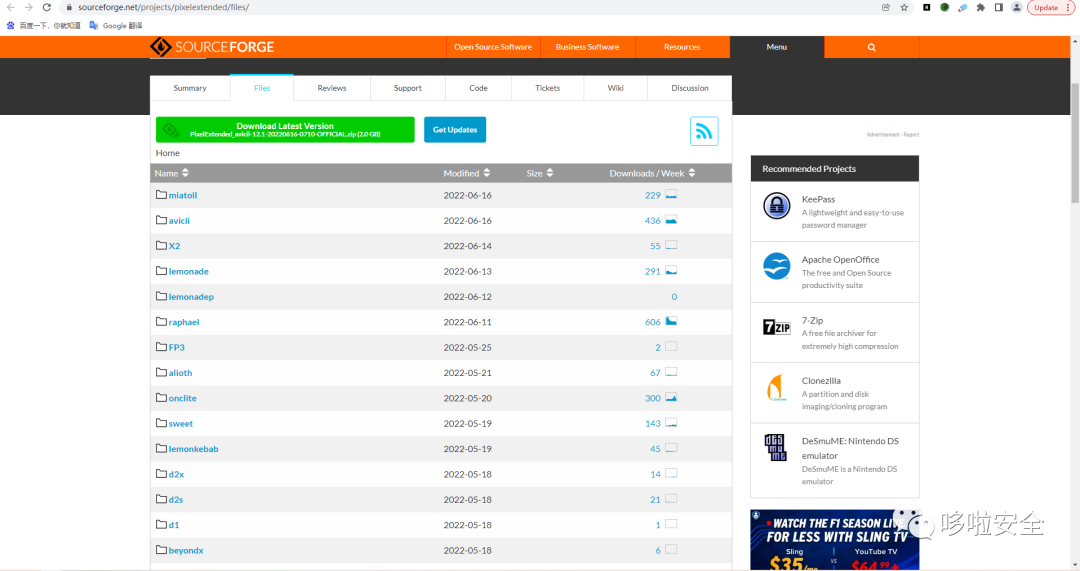Click the browser profile avatar icon
Image resolution: width=1080 pixels, height=571 pixels.
click(1017, 8)
